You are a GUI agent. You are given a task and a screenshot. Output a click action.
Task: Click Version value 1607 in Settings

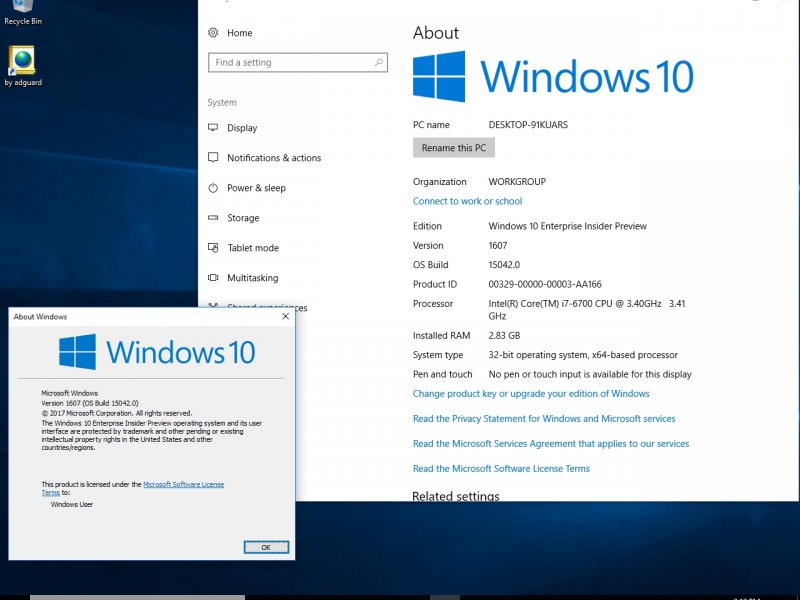click(x=498, y=245)
